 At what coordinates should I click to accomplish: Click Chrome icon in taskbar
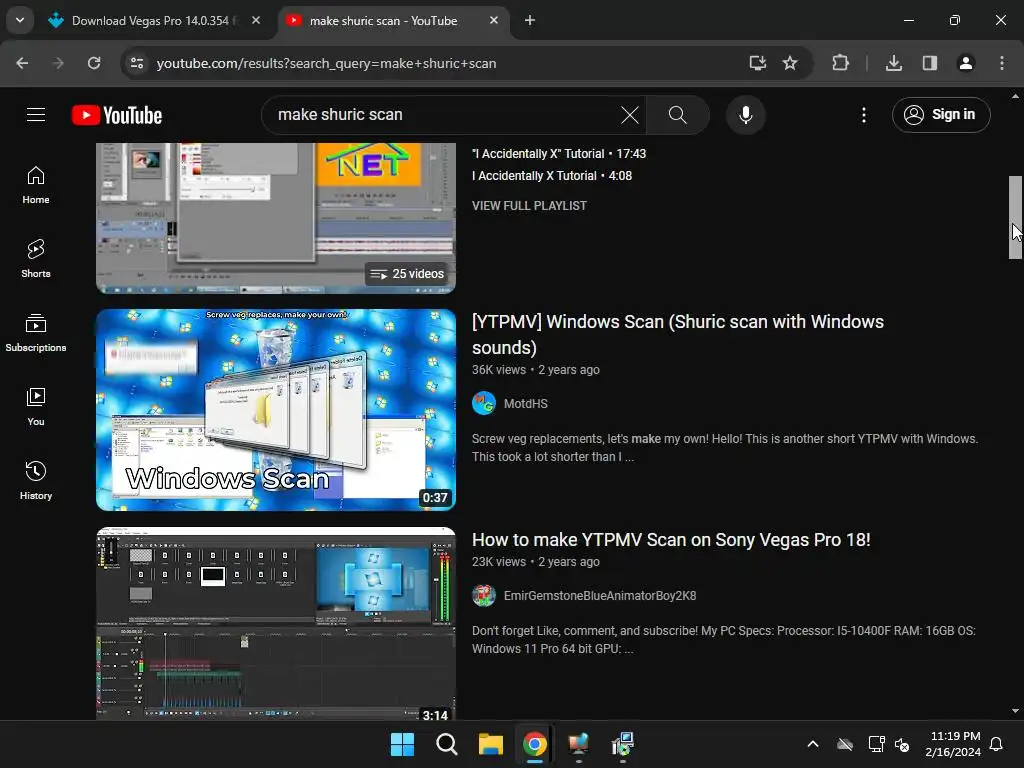point(534,744)
